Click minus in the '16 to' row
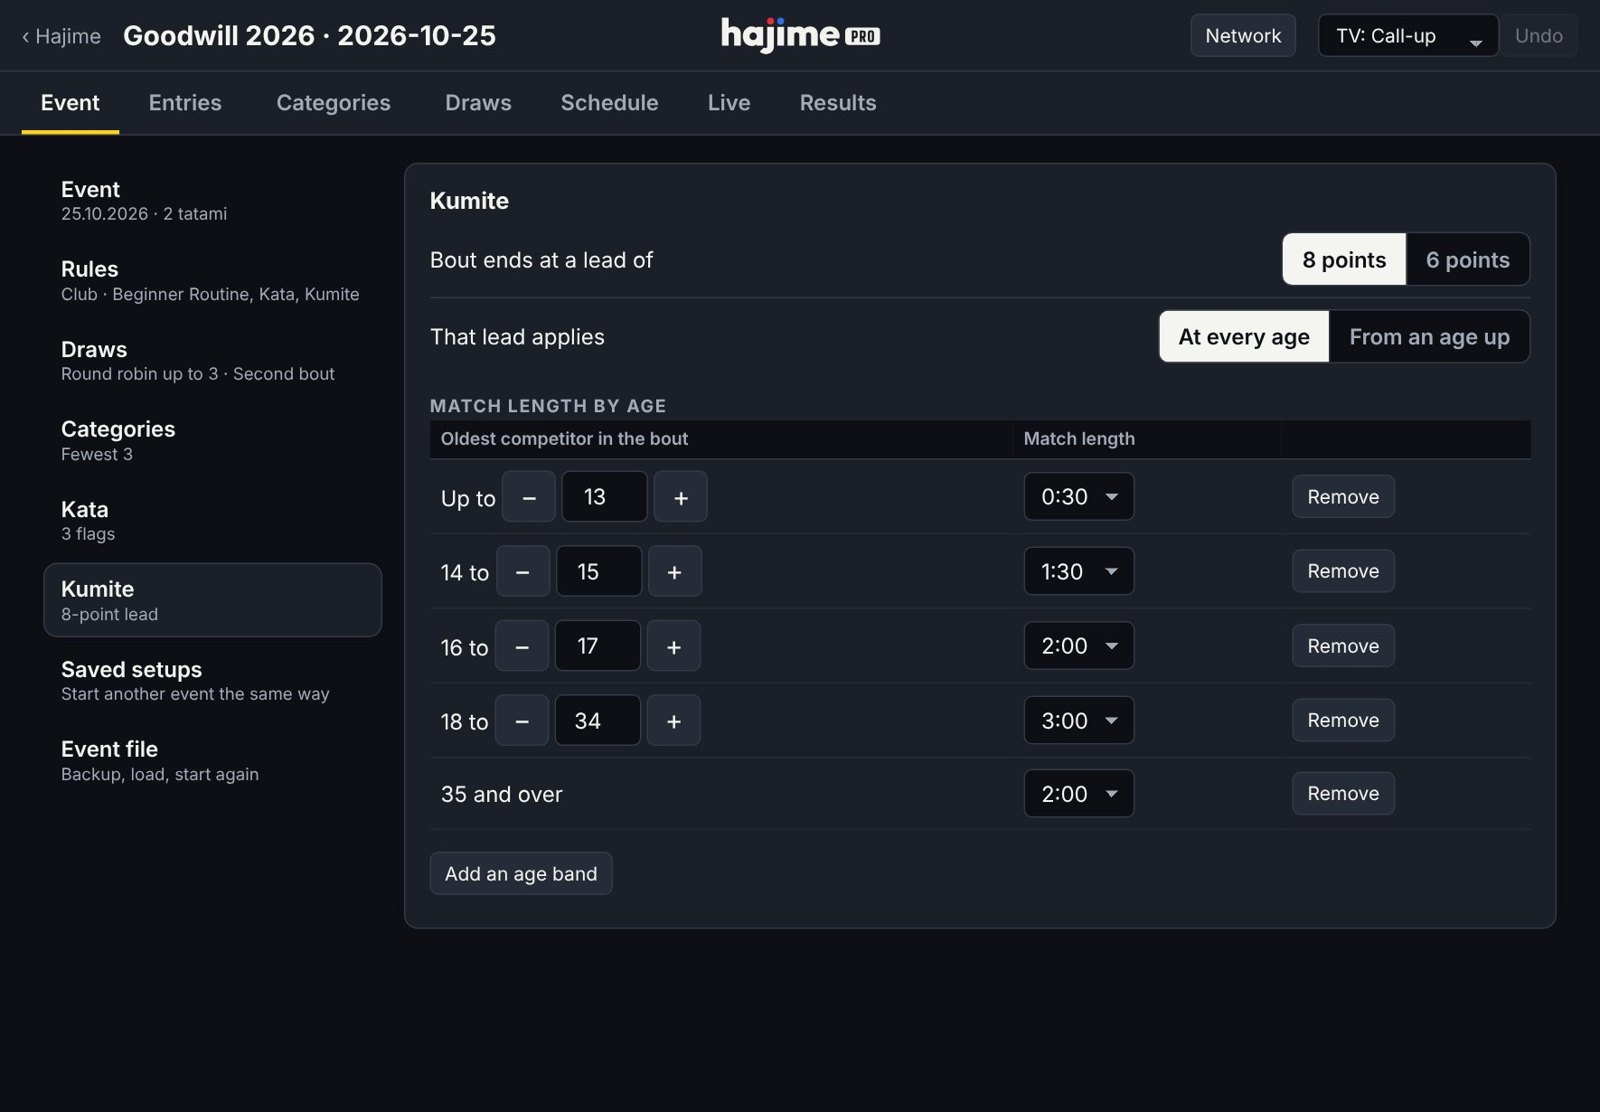Screen dimensions: 1600x1112 click(x=522, y=646)
